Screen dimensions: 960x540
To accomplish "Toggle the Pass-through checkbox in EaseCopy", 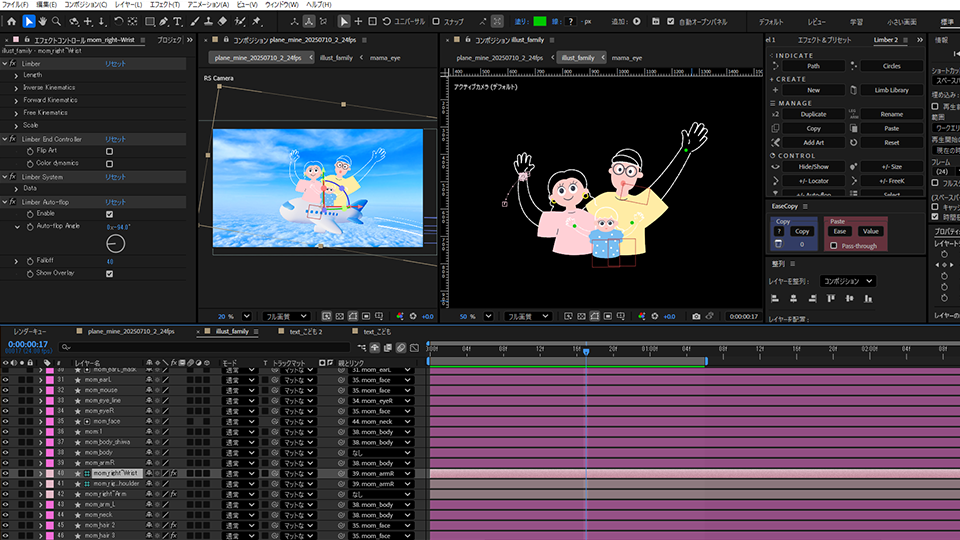I will pyautogui.click(x=833, y=246).
